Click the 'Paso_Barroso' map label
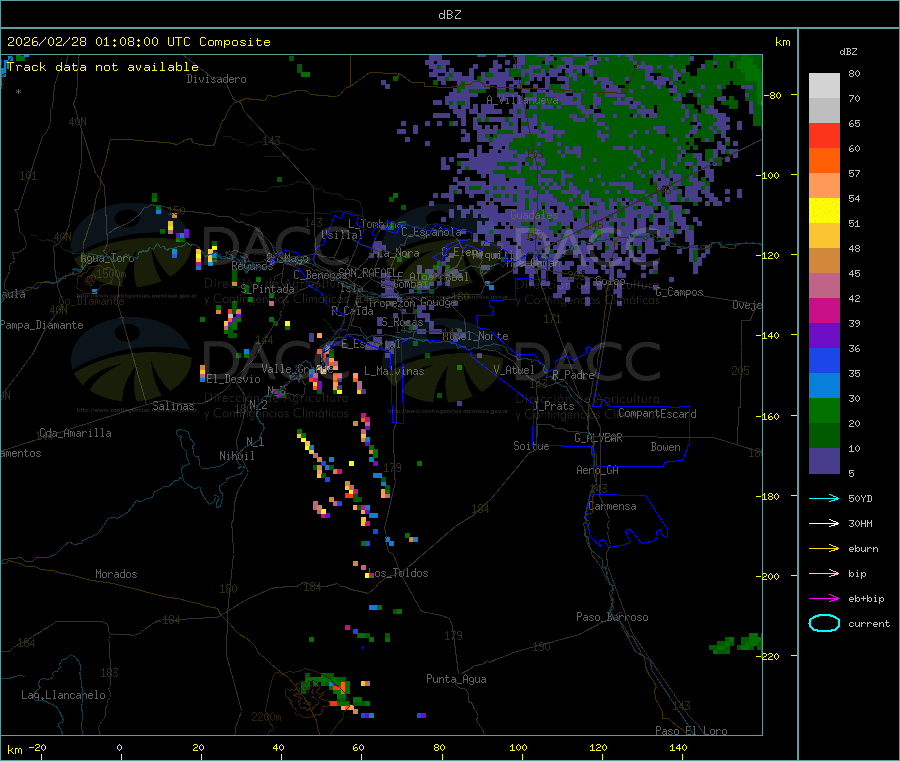This screenshot has width=900, height=761. (x=612, y=618)
